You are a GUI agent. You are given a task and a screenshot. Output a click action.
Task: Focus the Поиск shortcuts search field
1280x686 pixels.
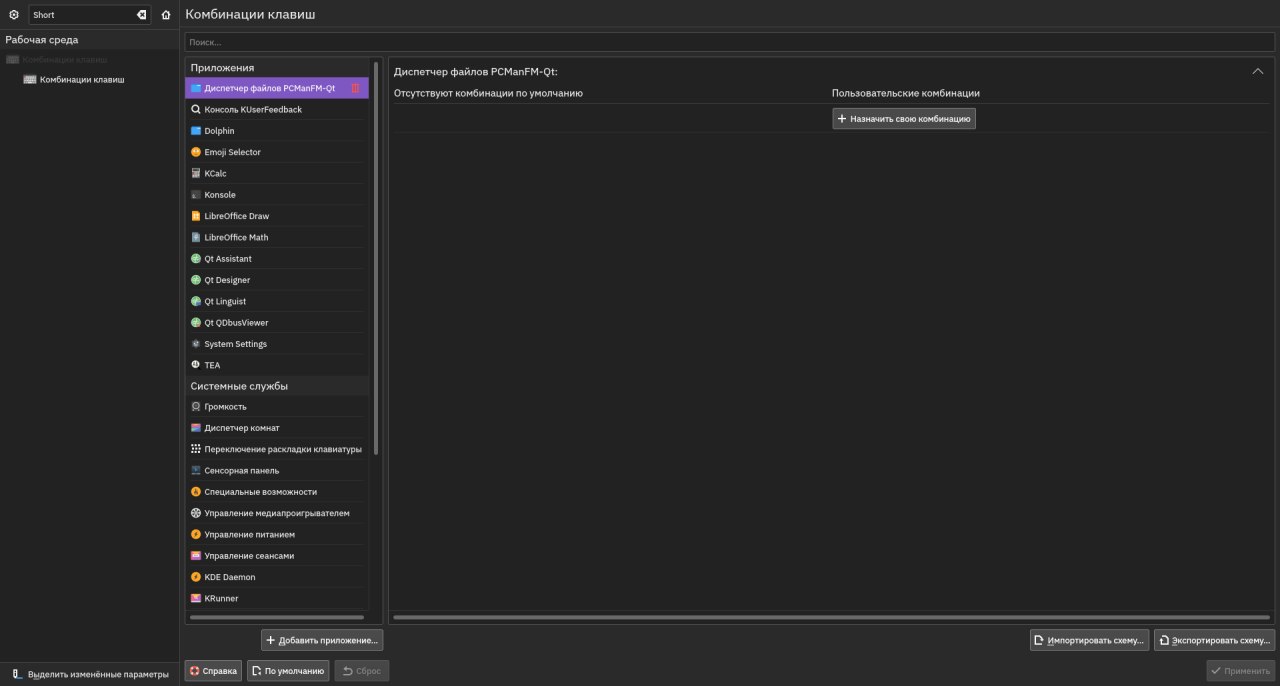point(730,43)
